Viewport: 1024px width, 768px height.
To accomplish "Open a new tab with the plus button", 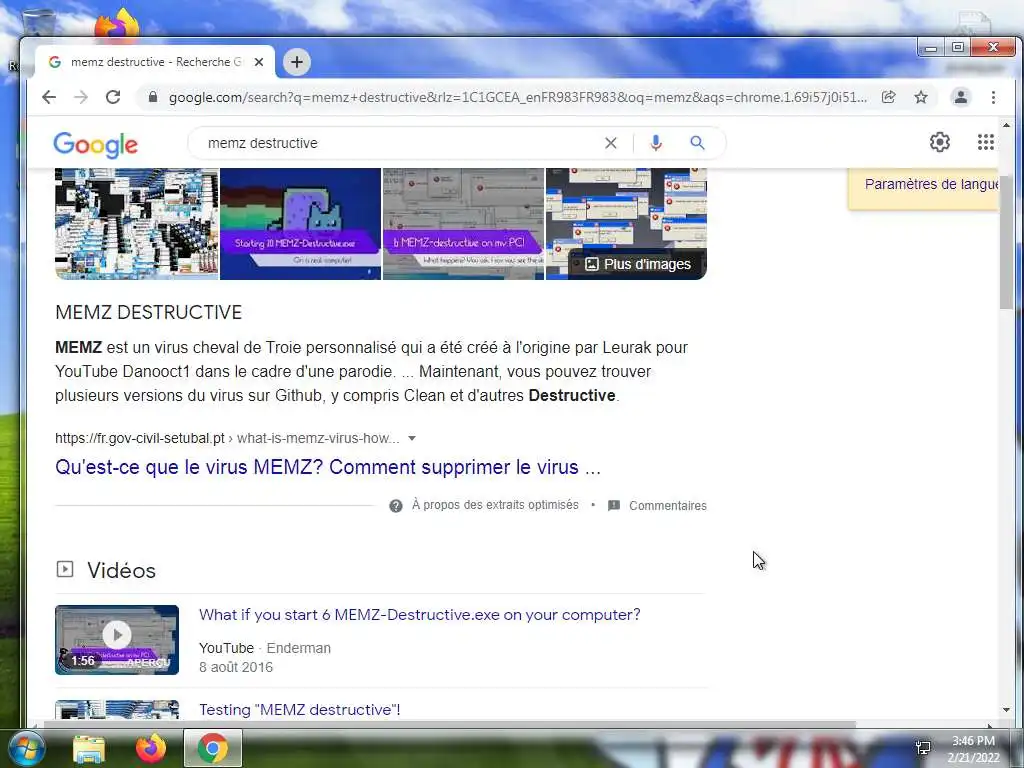I will (296, 62).
